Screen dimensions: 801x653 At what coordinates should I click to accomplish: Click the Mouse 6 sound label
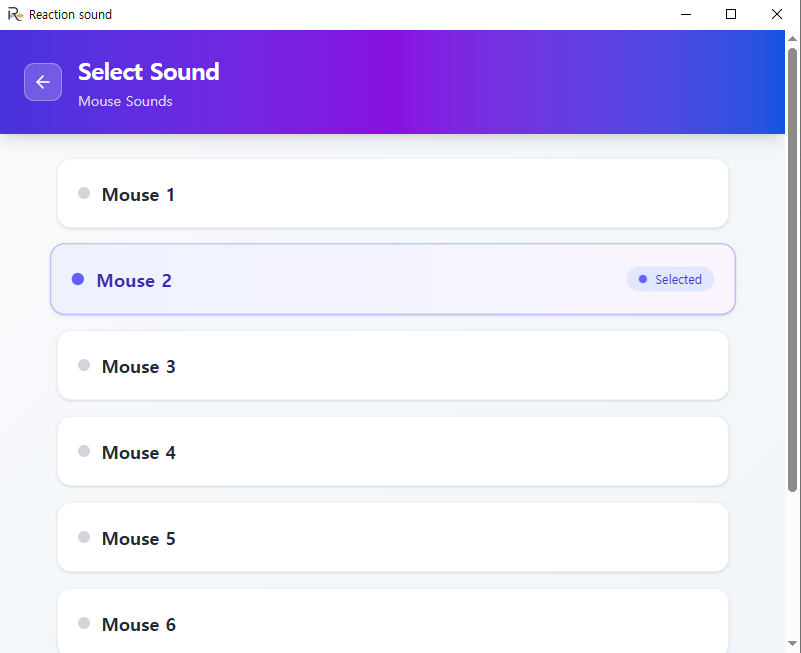pos(138,625)
